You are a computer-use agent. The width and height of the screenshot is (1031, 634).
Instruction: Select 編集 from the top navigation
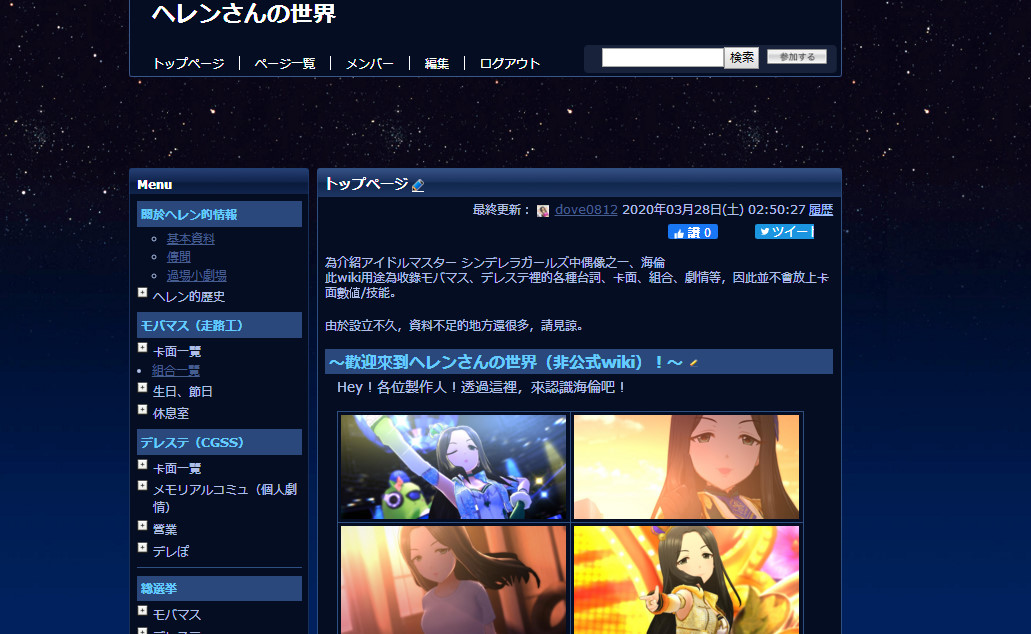click(436, 62)
